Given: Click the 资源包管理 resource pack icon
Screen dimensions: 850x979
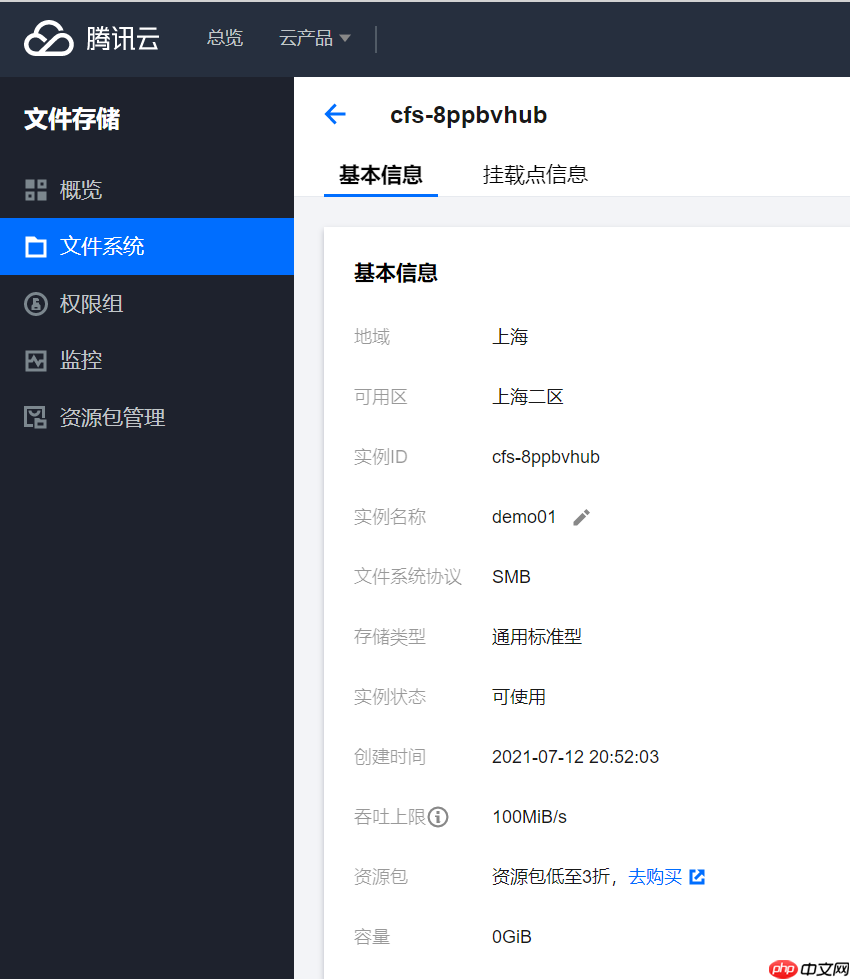Looking at the screenshot, I should tap(36, 417).
